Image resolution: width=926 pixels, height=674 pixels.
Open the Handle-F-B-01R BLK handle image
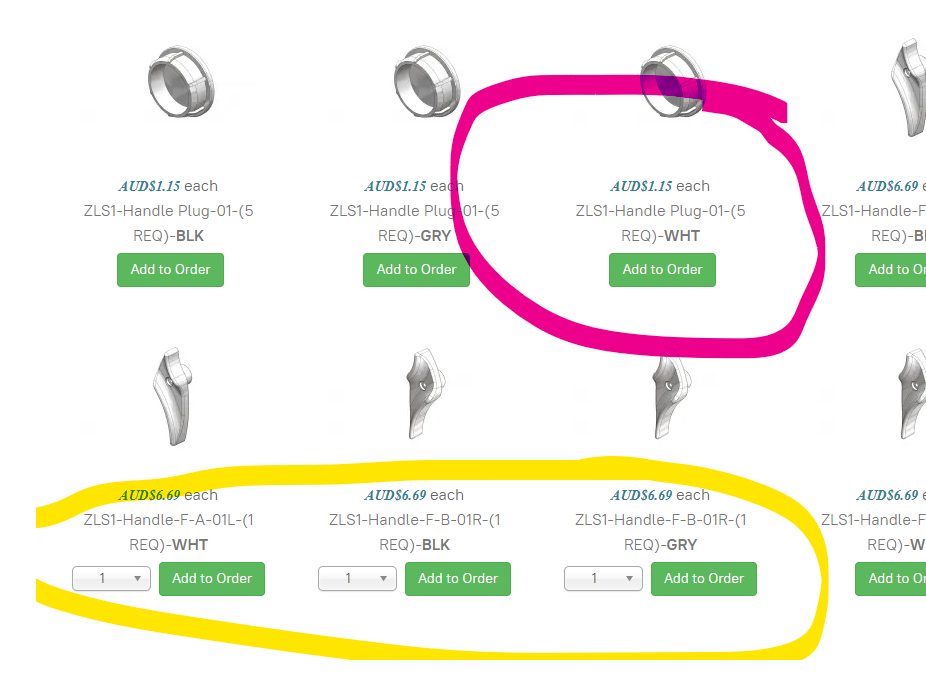[425, 393]
